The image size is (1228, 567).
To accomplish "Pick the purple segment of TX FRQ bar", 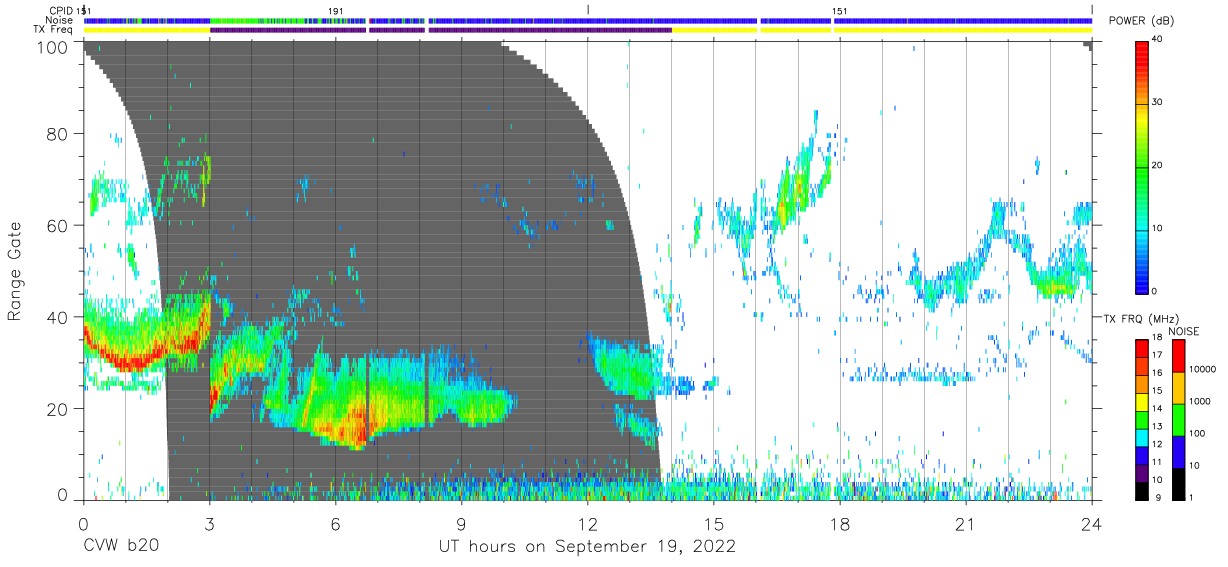I will (1142, 472).
